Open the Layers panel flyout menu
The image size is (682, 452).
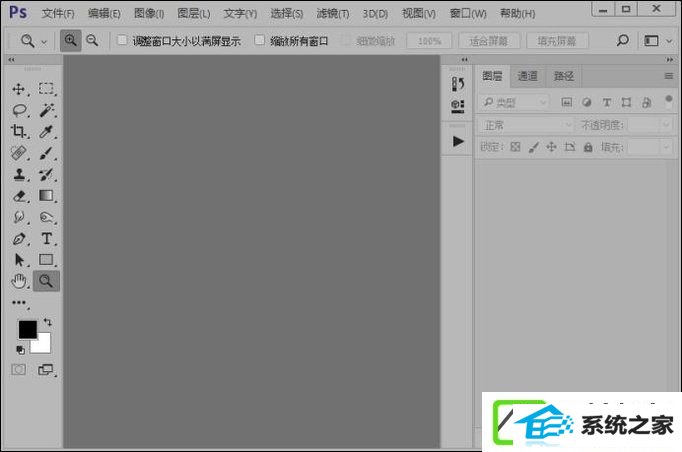669,76
